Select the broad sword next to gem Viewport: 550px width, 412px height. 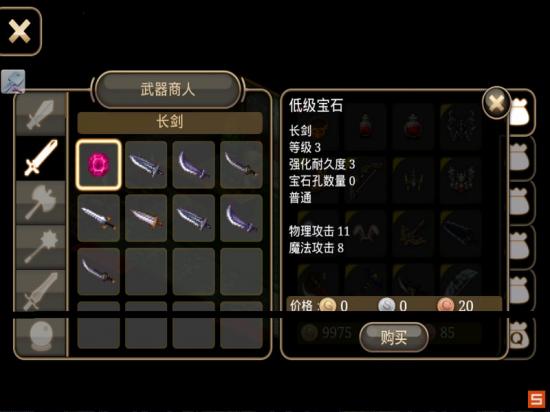pos(146,164)
